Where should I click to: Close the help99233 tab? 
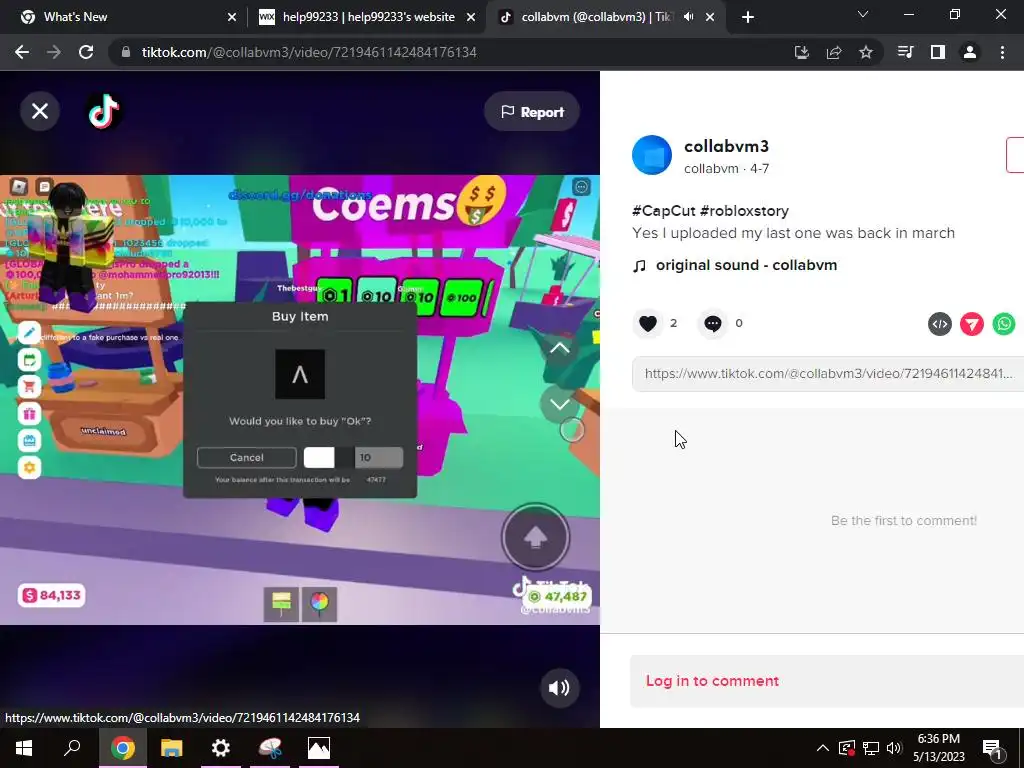click(471, 17)
